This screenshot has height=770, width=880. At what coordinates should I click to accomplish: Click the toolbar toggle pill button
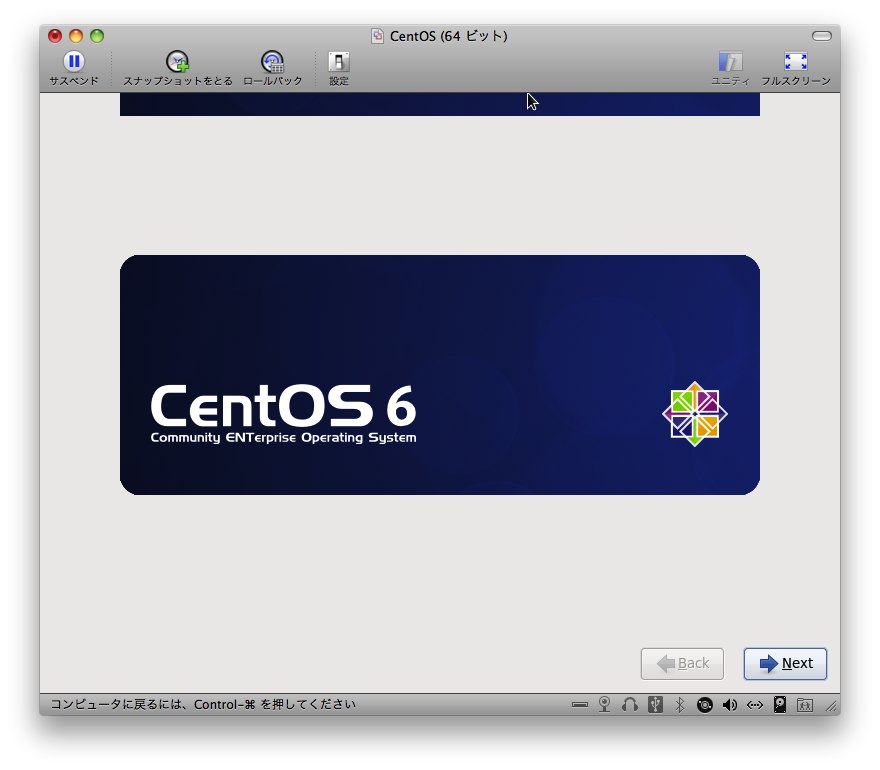[822, 36]
